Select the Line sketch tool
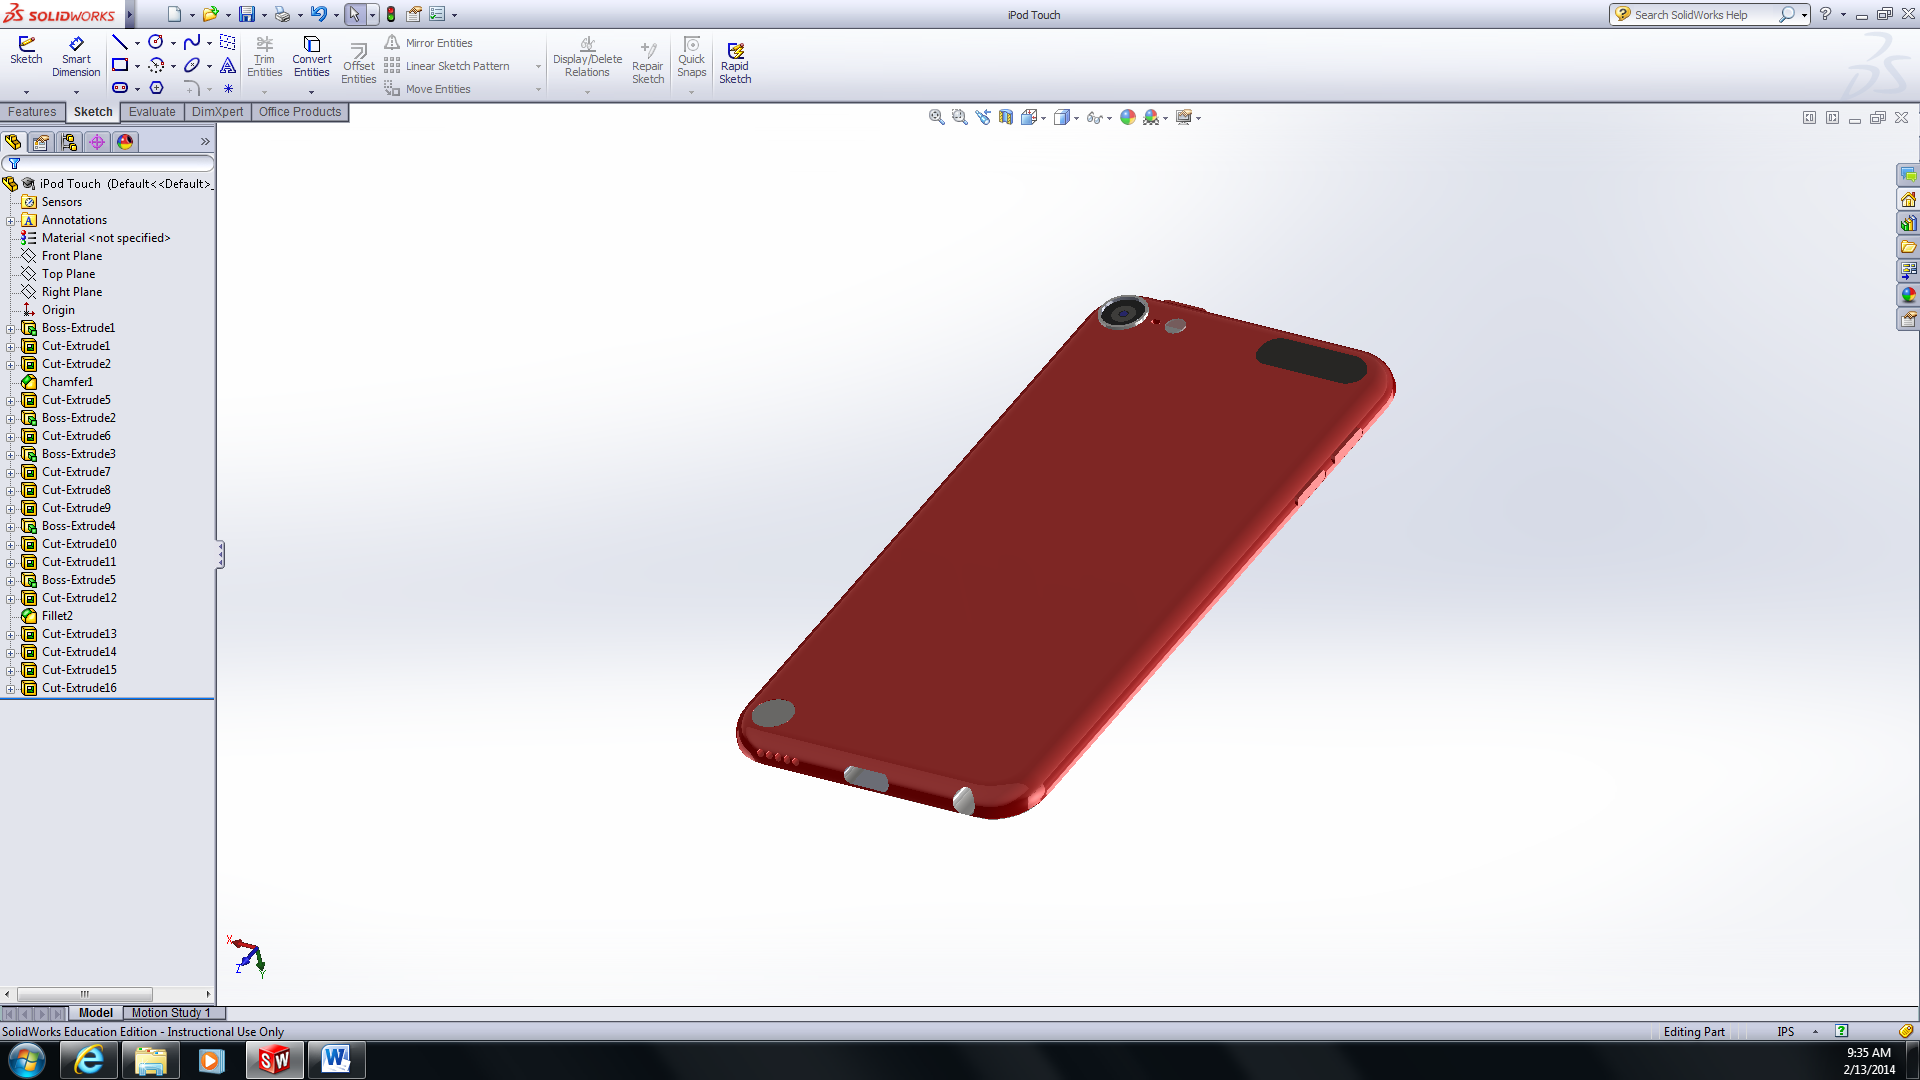Screen dimensions: 1920x1080 (119, 42)
